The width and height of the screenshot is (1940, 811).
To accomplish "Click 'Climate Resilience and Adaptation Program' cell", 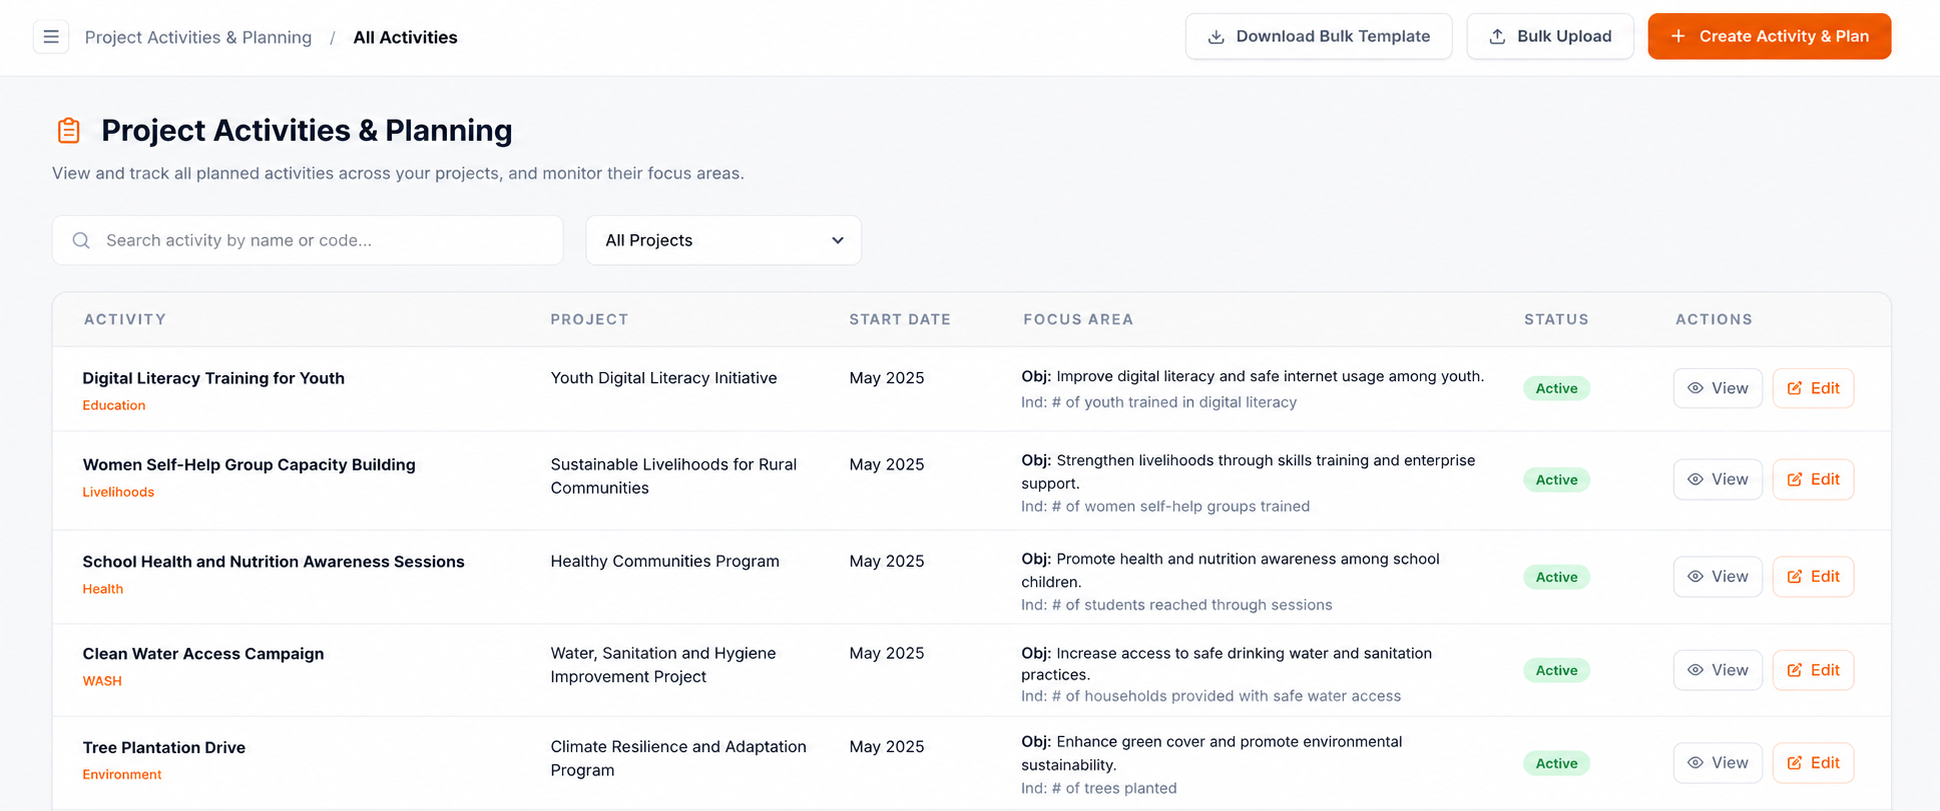I will tap(678, 758).
